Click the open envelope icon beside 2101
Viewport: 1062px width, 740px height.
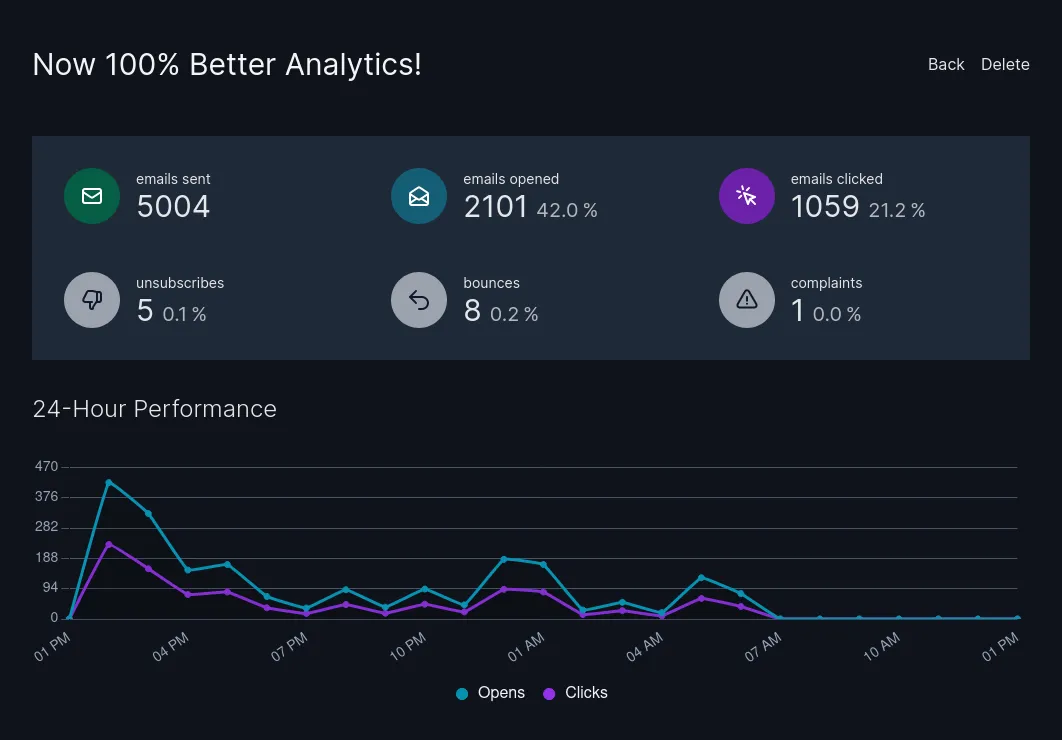(419, 196)
